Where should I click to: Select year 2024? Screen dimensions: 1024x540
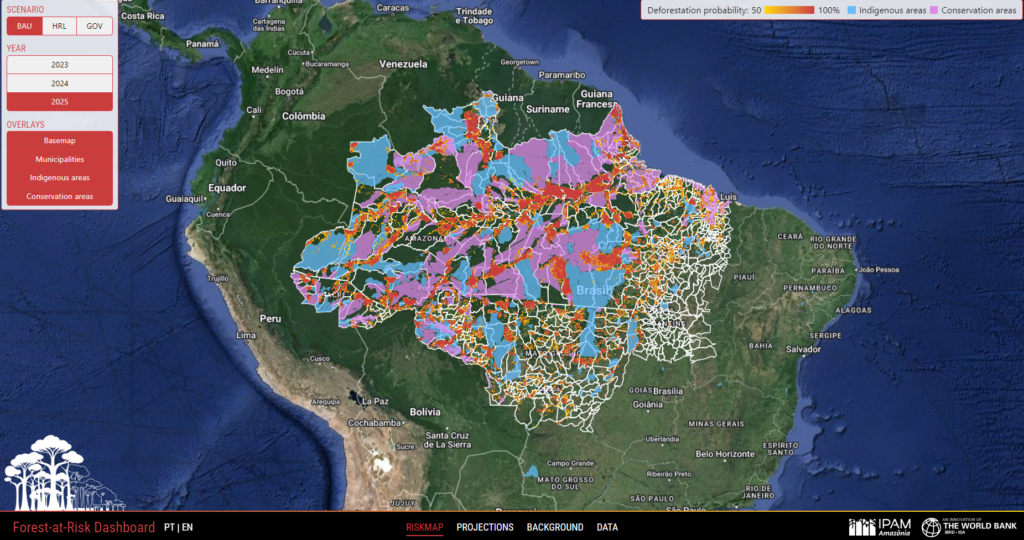59,84
